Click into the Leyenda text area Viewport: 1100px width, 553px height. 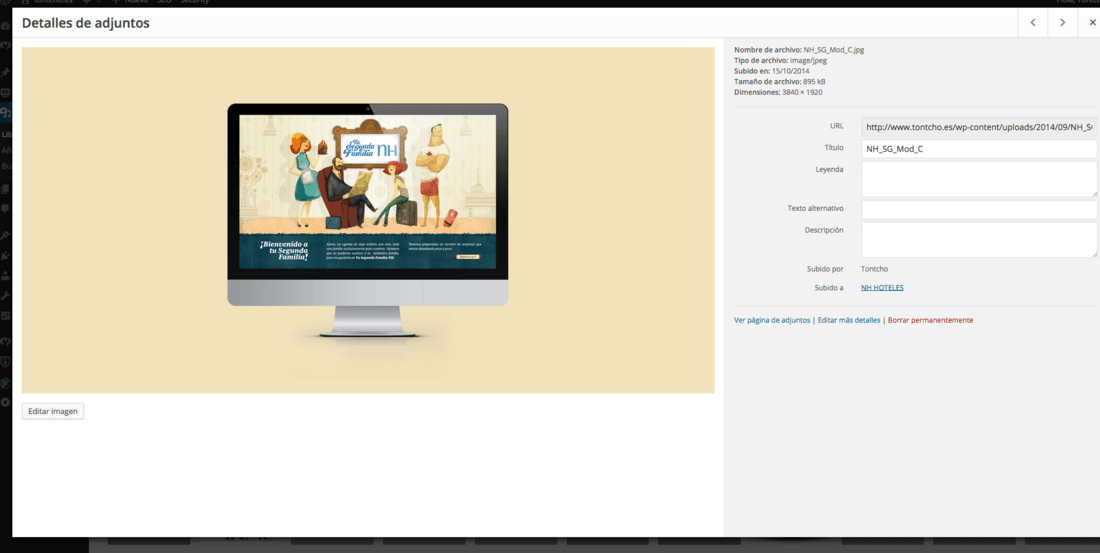(979, 179)
